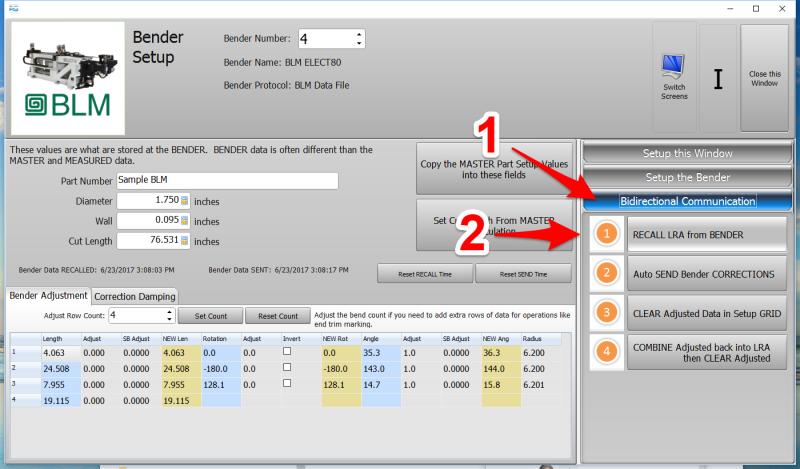Click the app icon in title bar
The width and height of the screenshot is (800, 469).
click(14, 8)
